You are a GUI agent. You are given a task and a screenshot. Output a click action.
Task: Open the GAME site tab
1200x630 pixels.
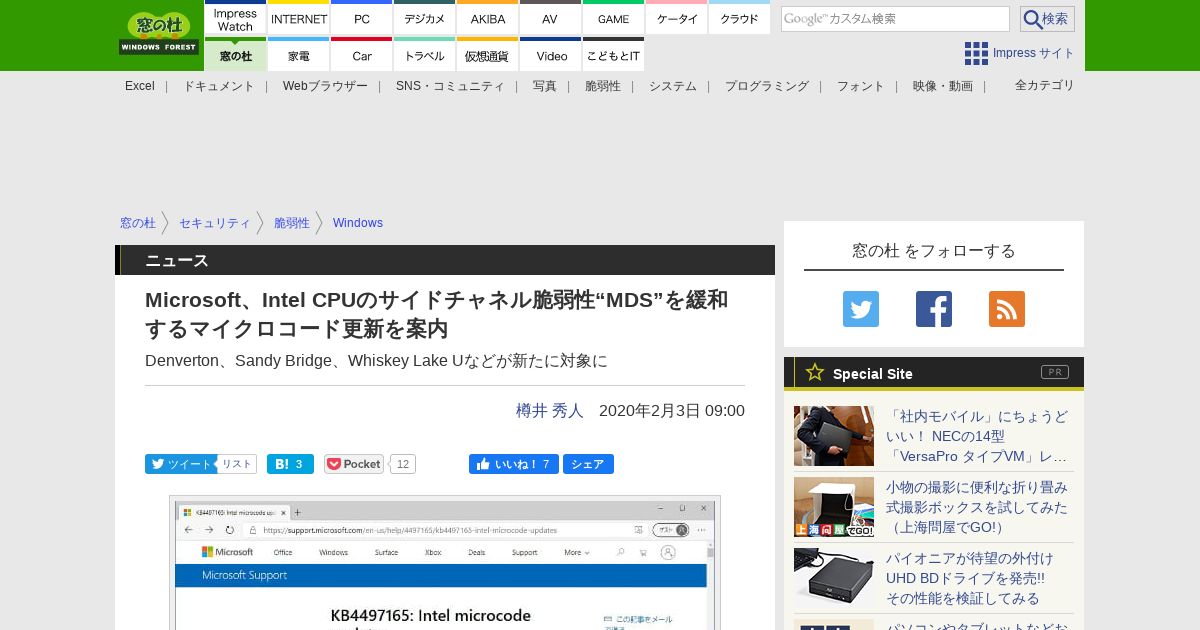[613, 19]
